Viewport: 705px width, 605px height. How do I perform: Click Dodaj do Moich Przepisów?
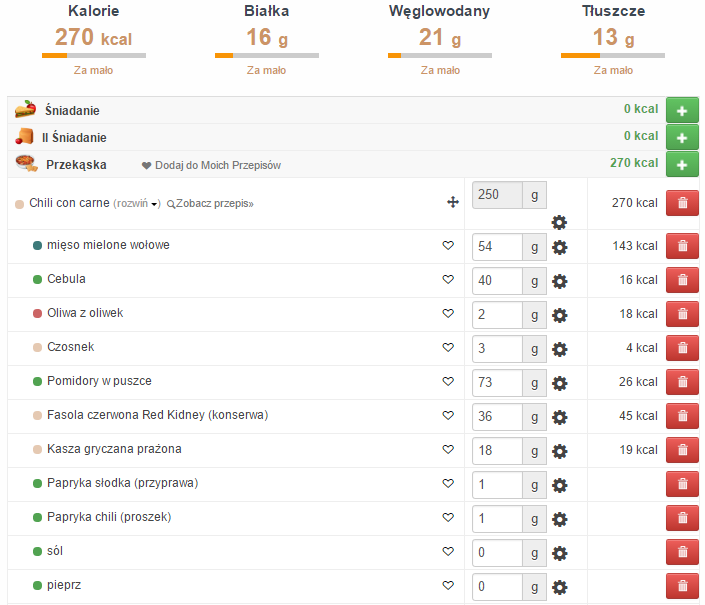[x=211, y=165]
